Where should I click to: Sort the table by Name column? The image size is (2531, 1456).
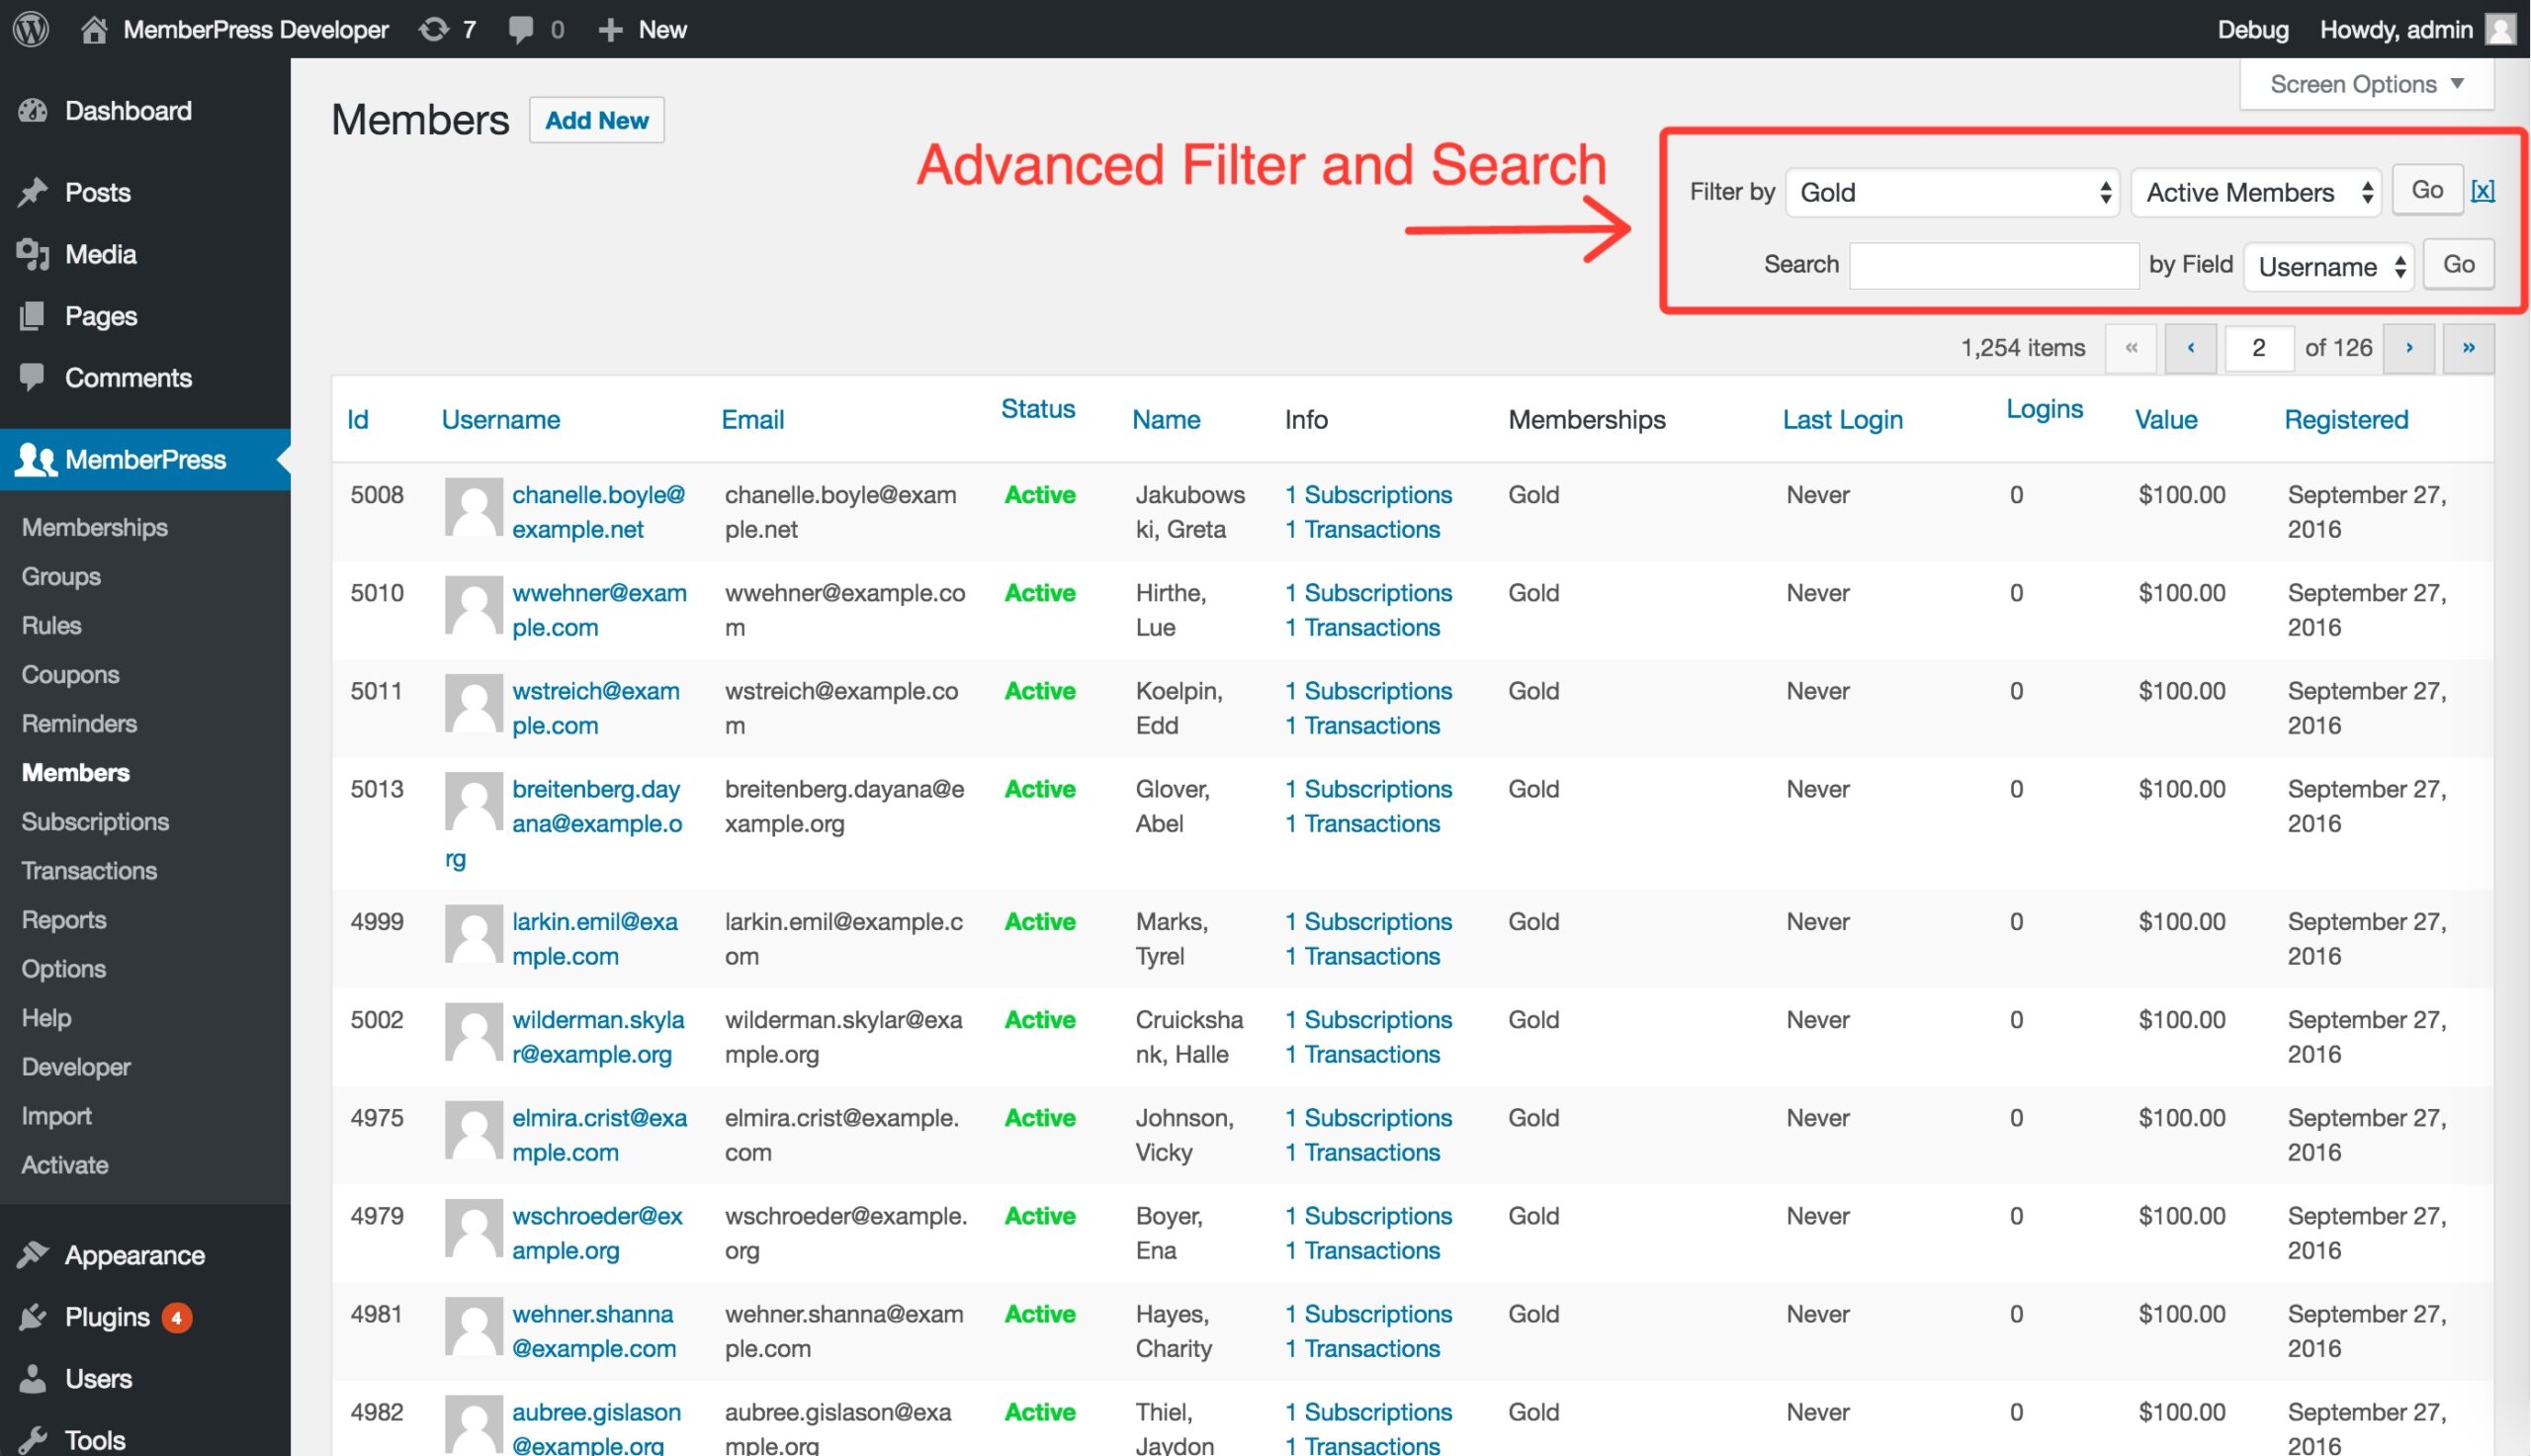tap(1166, 419)
